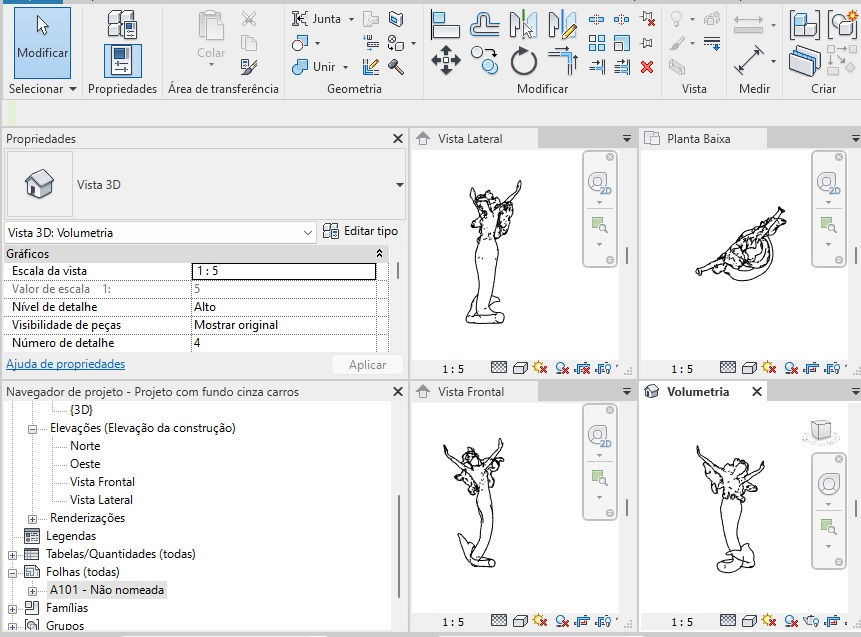Expand the Famílias tree node
861x637 pixels.
(x=12, y=609)
